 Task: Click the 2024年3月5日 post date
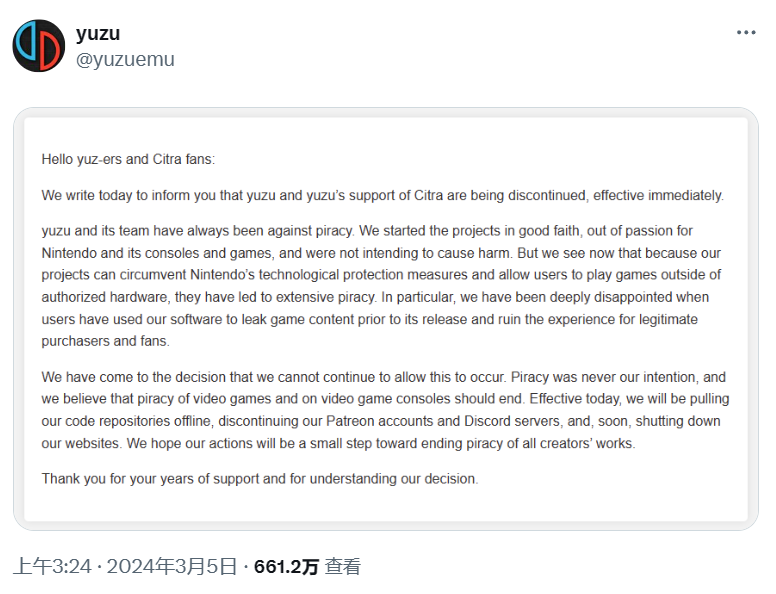click(x=172, y=566)
